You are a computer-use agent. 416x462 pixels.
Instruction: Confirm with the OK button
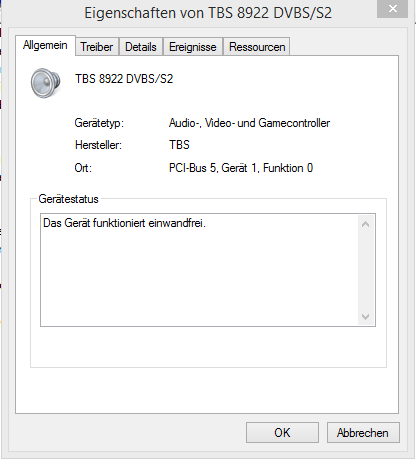pyautogui.click(x=282, y=433)
